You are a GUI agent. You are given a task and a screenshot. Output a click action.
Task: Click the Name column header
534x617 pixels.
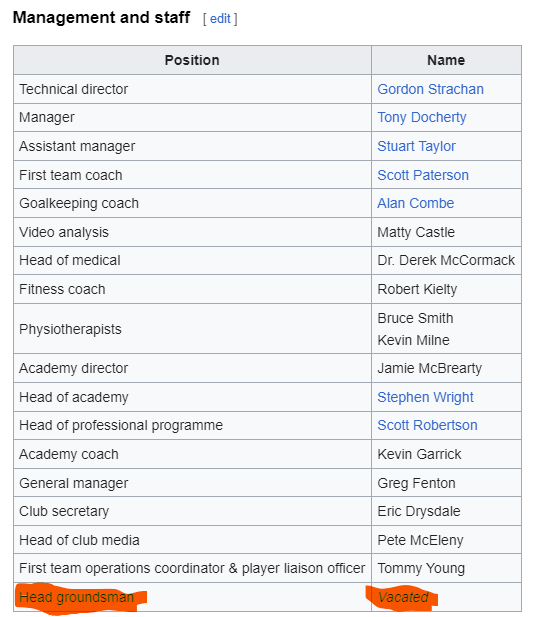pos(446,60)
